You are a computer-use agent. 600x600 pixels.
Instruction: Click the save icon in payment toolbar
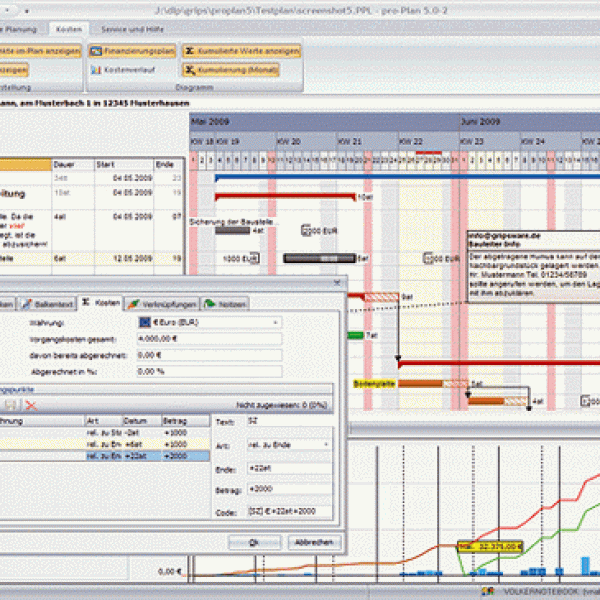[11, 405]
